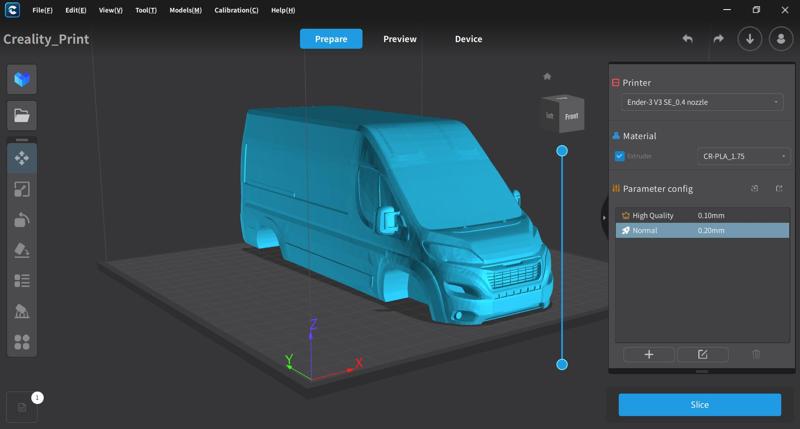The height and width of the screenshot is (429, 800).
Task: Click the top handle of the layer slider
Action: coord(562,150)
